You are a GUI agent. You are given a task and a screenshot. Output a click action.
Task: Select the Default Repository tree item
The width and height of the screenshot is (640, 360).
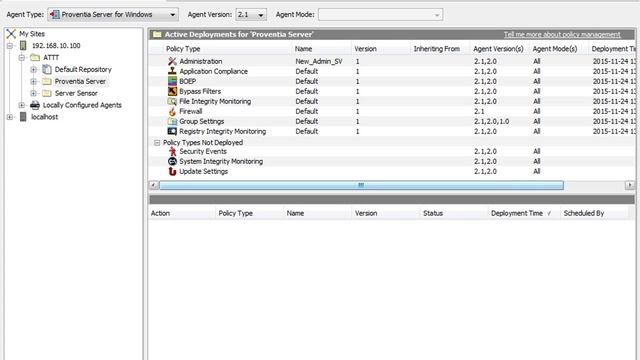coord(83,69)
